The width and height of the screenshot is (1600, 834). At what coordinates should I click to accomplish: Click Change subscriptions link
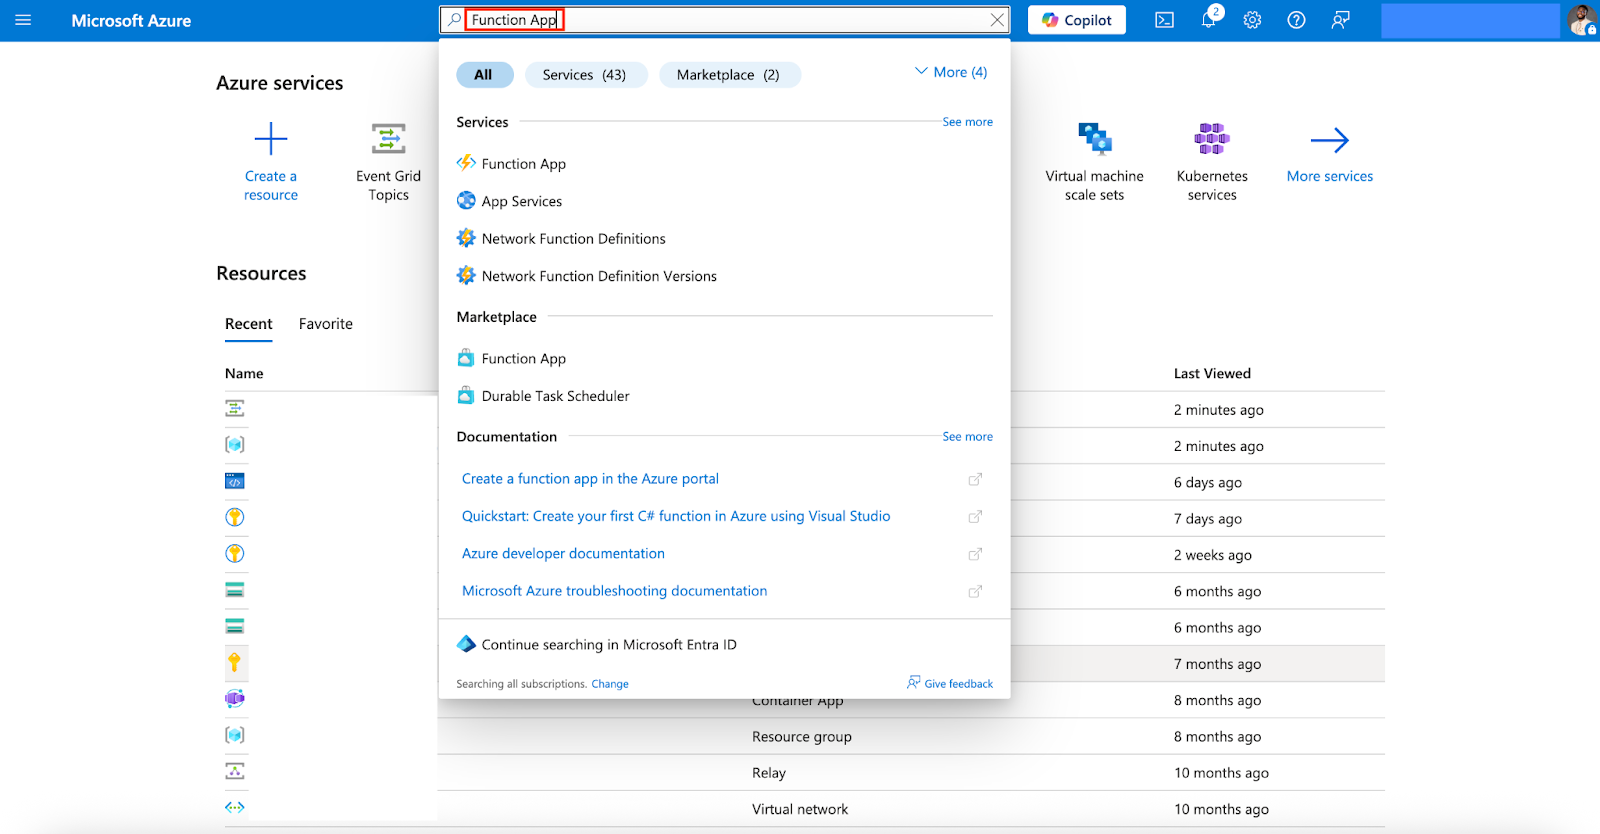click(610, 684)
